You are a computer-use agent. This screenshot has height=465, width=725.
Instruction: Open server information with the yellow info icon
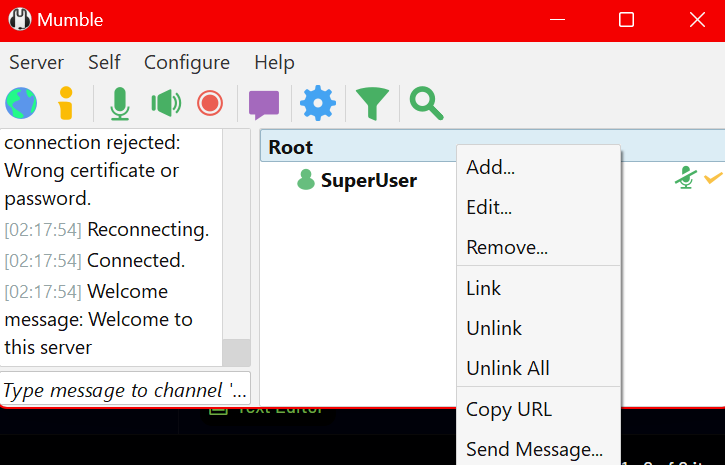coord(66,103)
